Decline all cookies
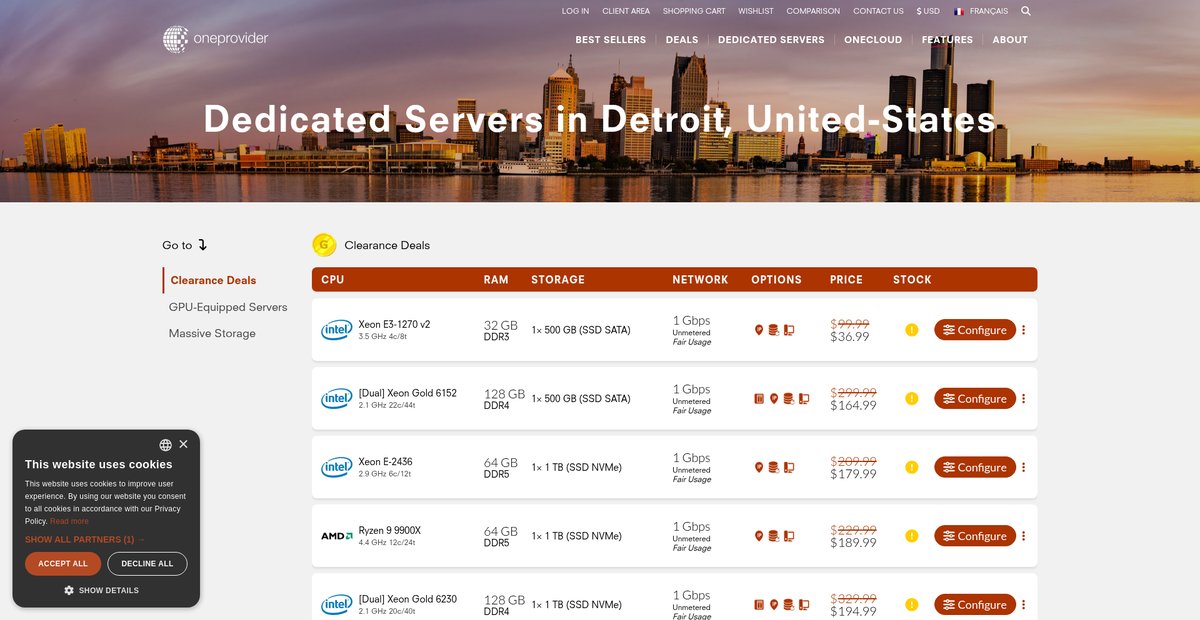1200x620 pixels. tap(147, 564)
